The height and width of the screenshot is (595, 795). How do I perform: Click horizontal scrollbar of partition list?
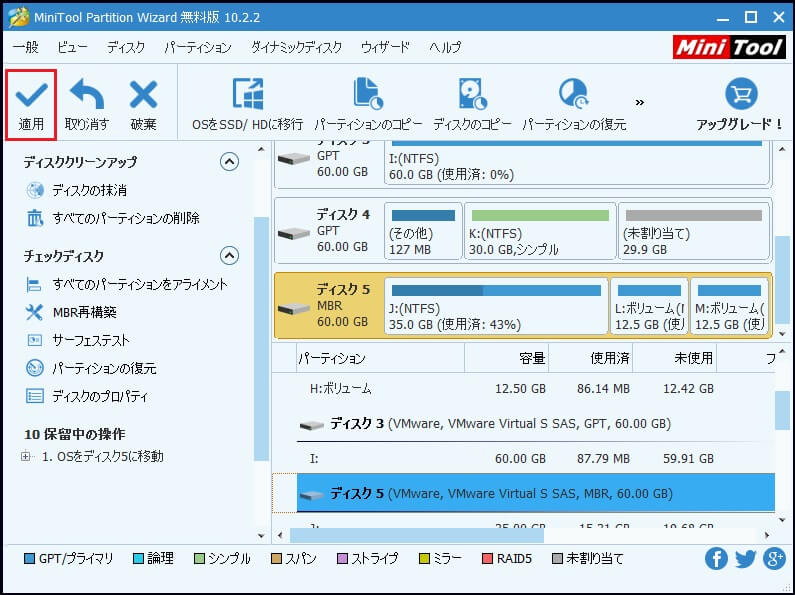click(416, 535)
